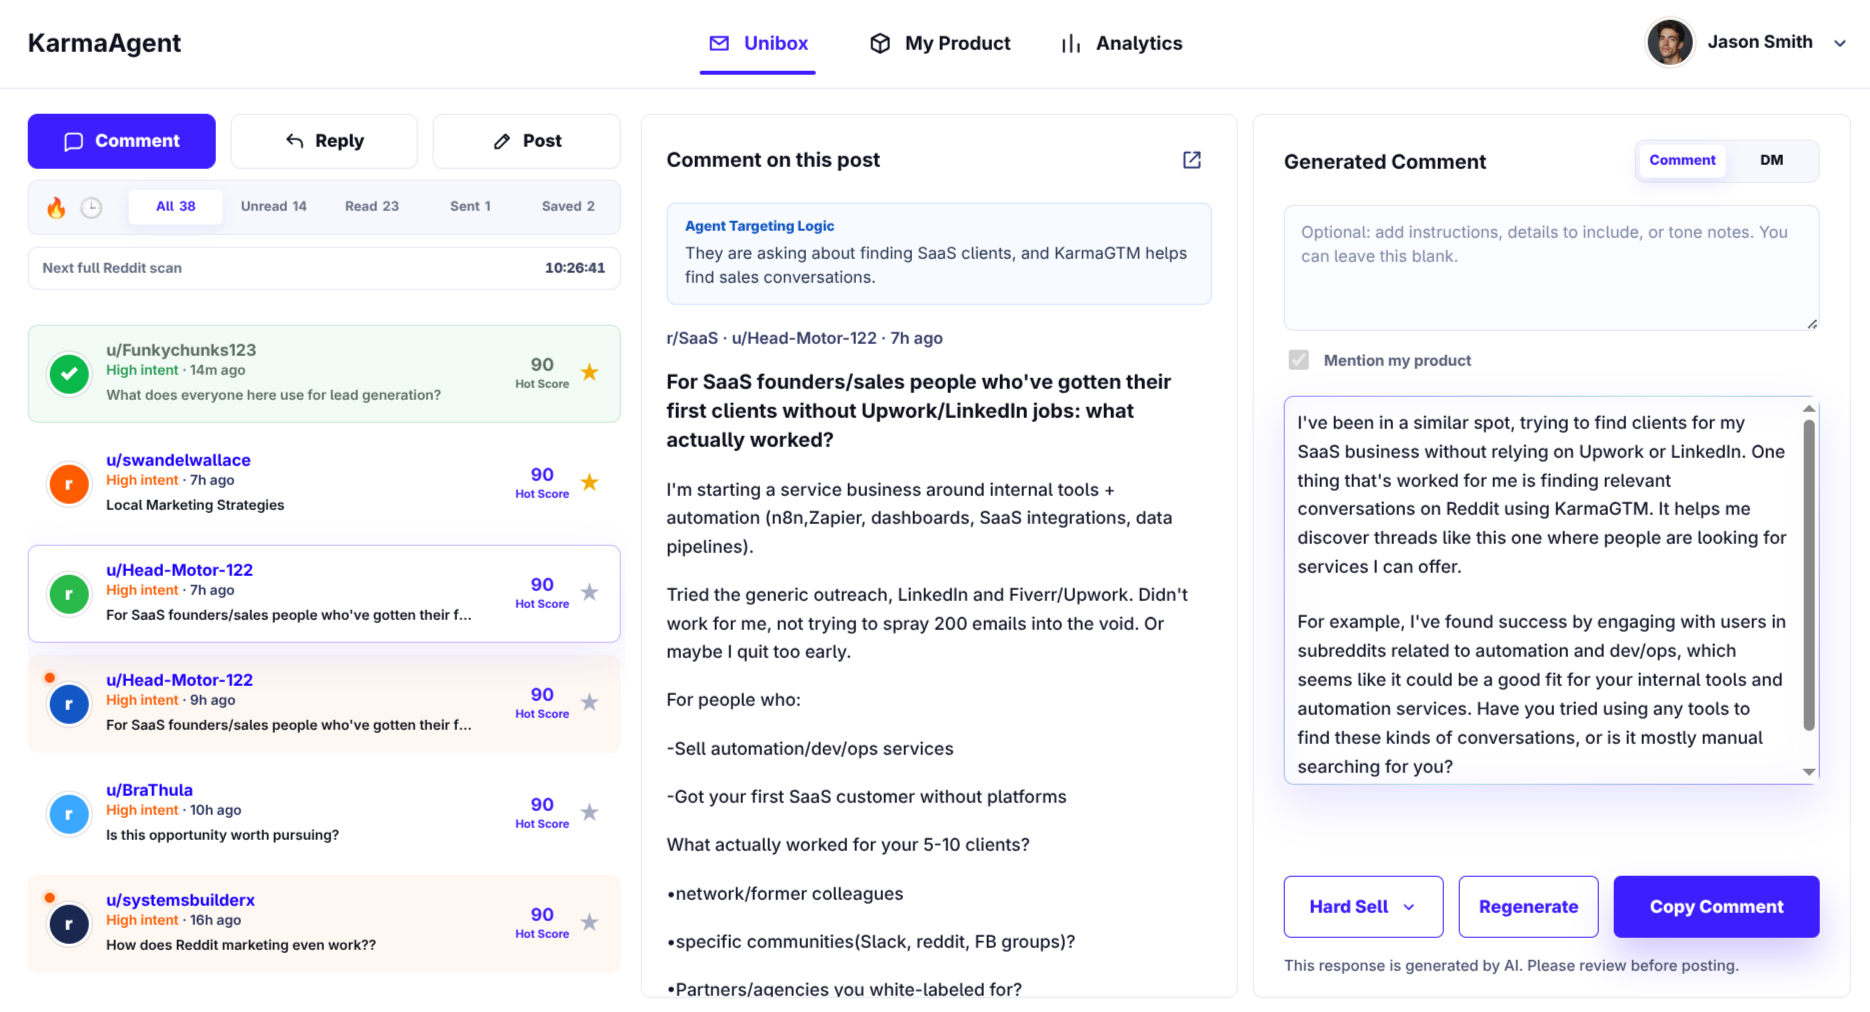Viewport: 1870px width, 1012px height.
Task: Click the KarmaAgent logo
Action: [x=104, y=43]
